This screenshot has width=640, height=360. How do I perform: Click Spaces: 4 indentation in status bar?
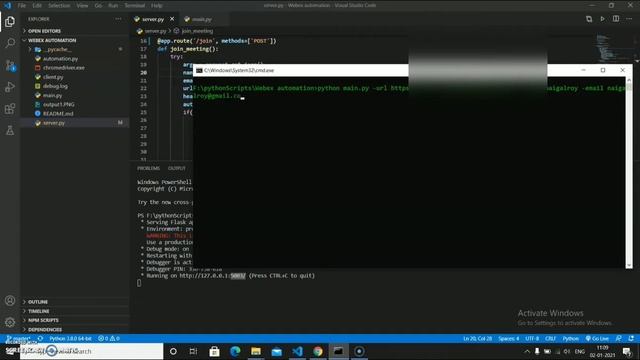(x=509, y=338)
